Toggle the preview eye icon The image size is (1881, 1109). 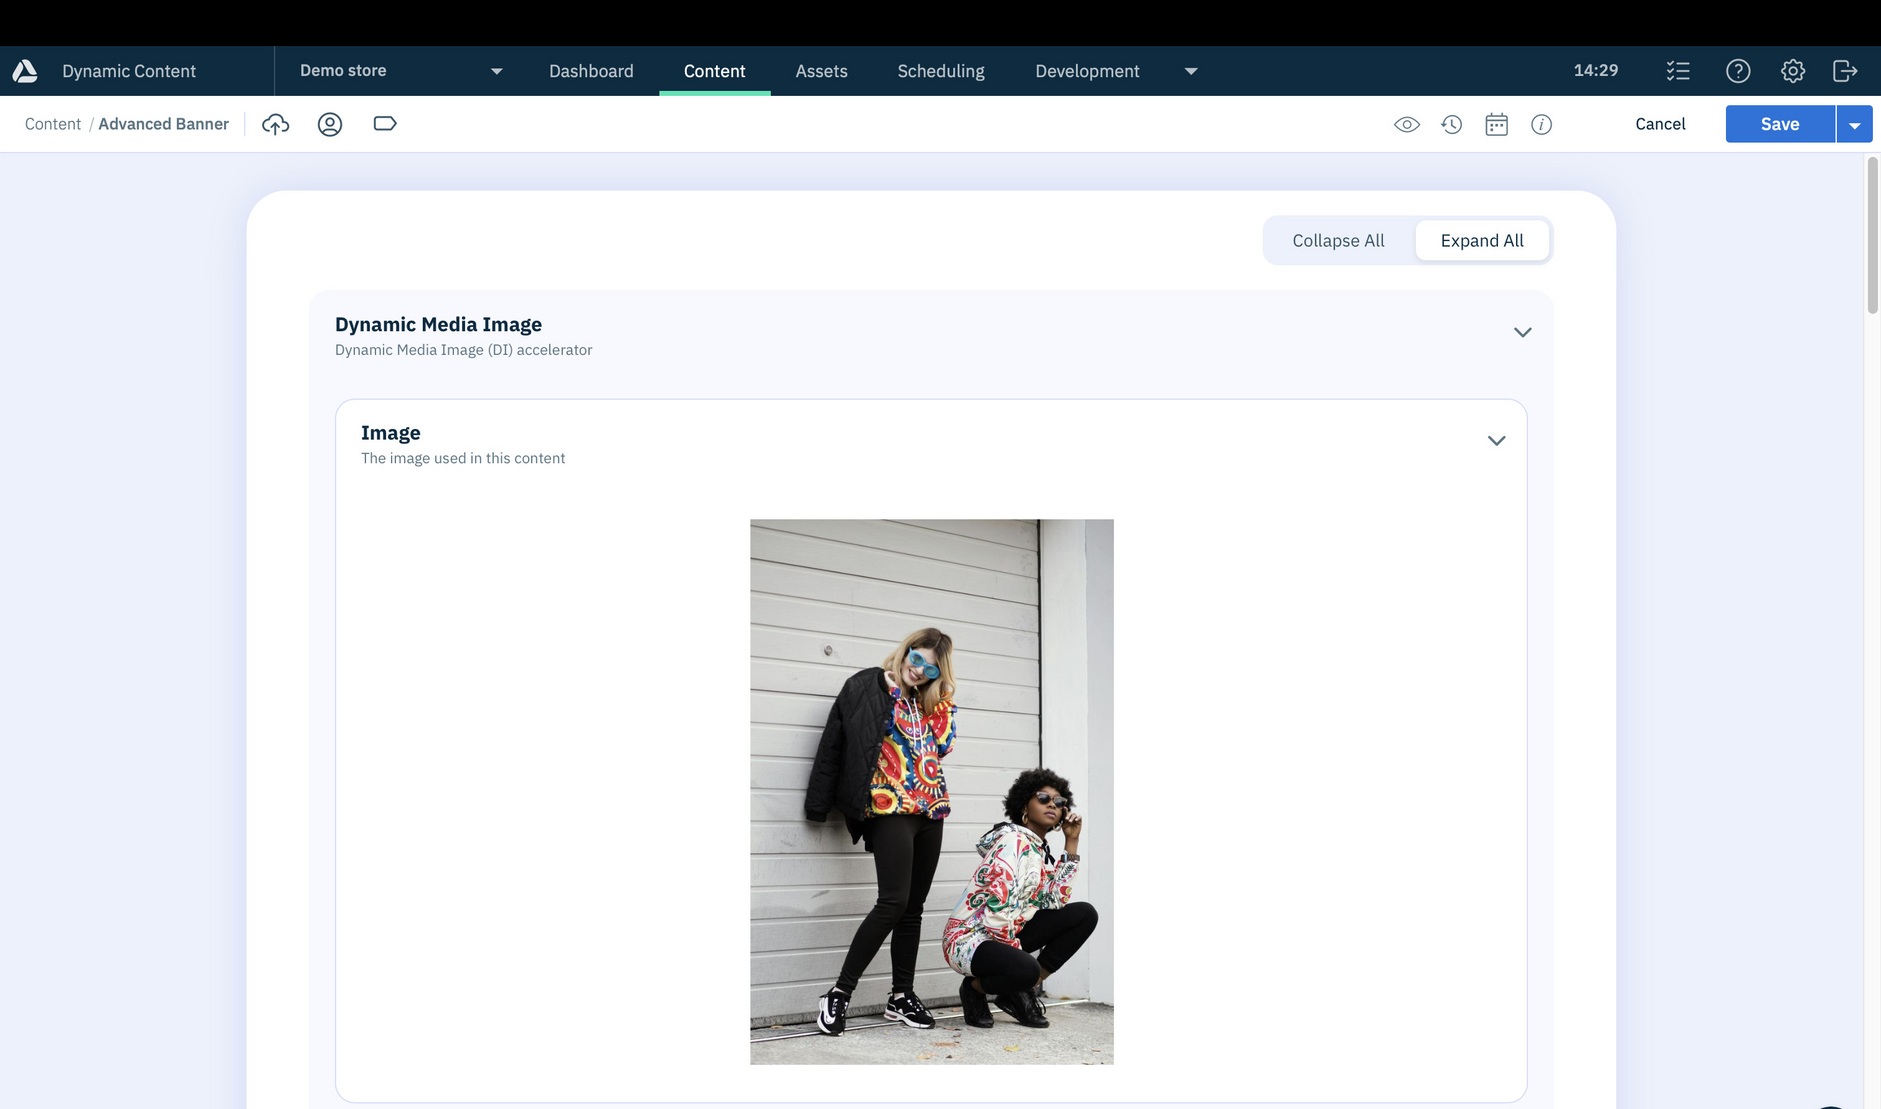click(1407, 124)
